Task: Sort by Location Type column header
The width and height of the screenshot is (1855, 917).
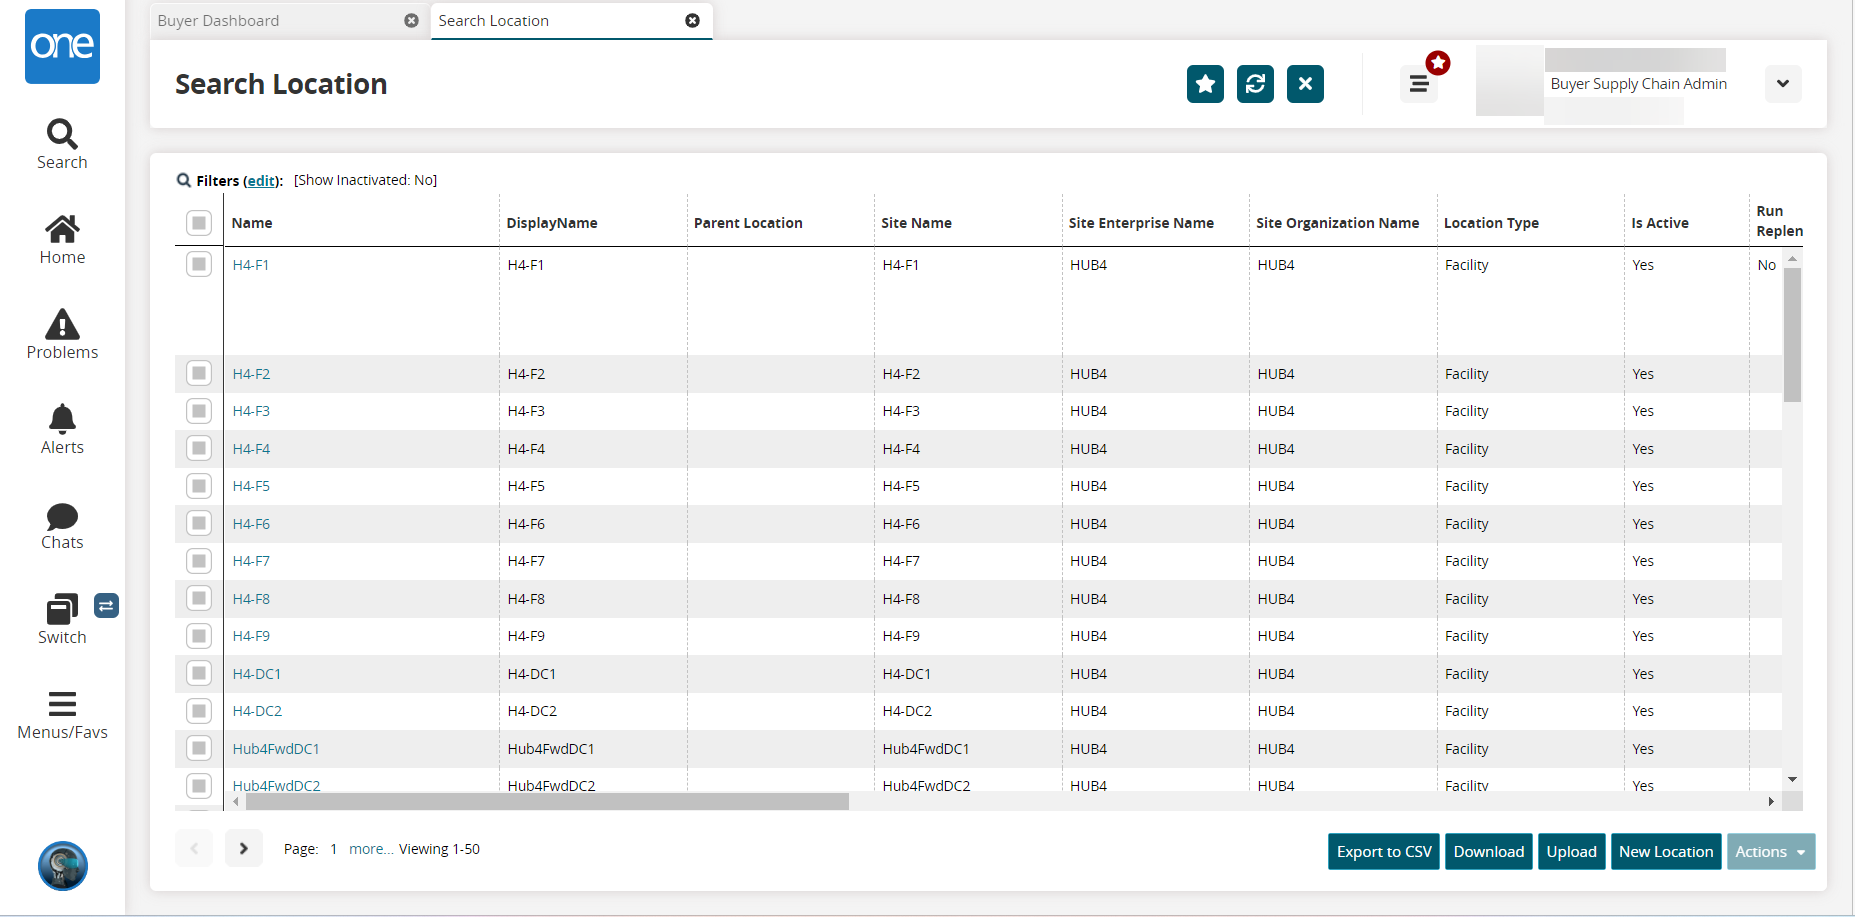Action: tap(1491, 223)
